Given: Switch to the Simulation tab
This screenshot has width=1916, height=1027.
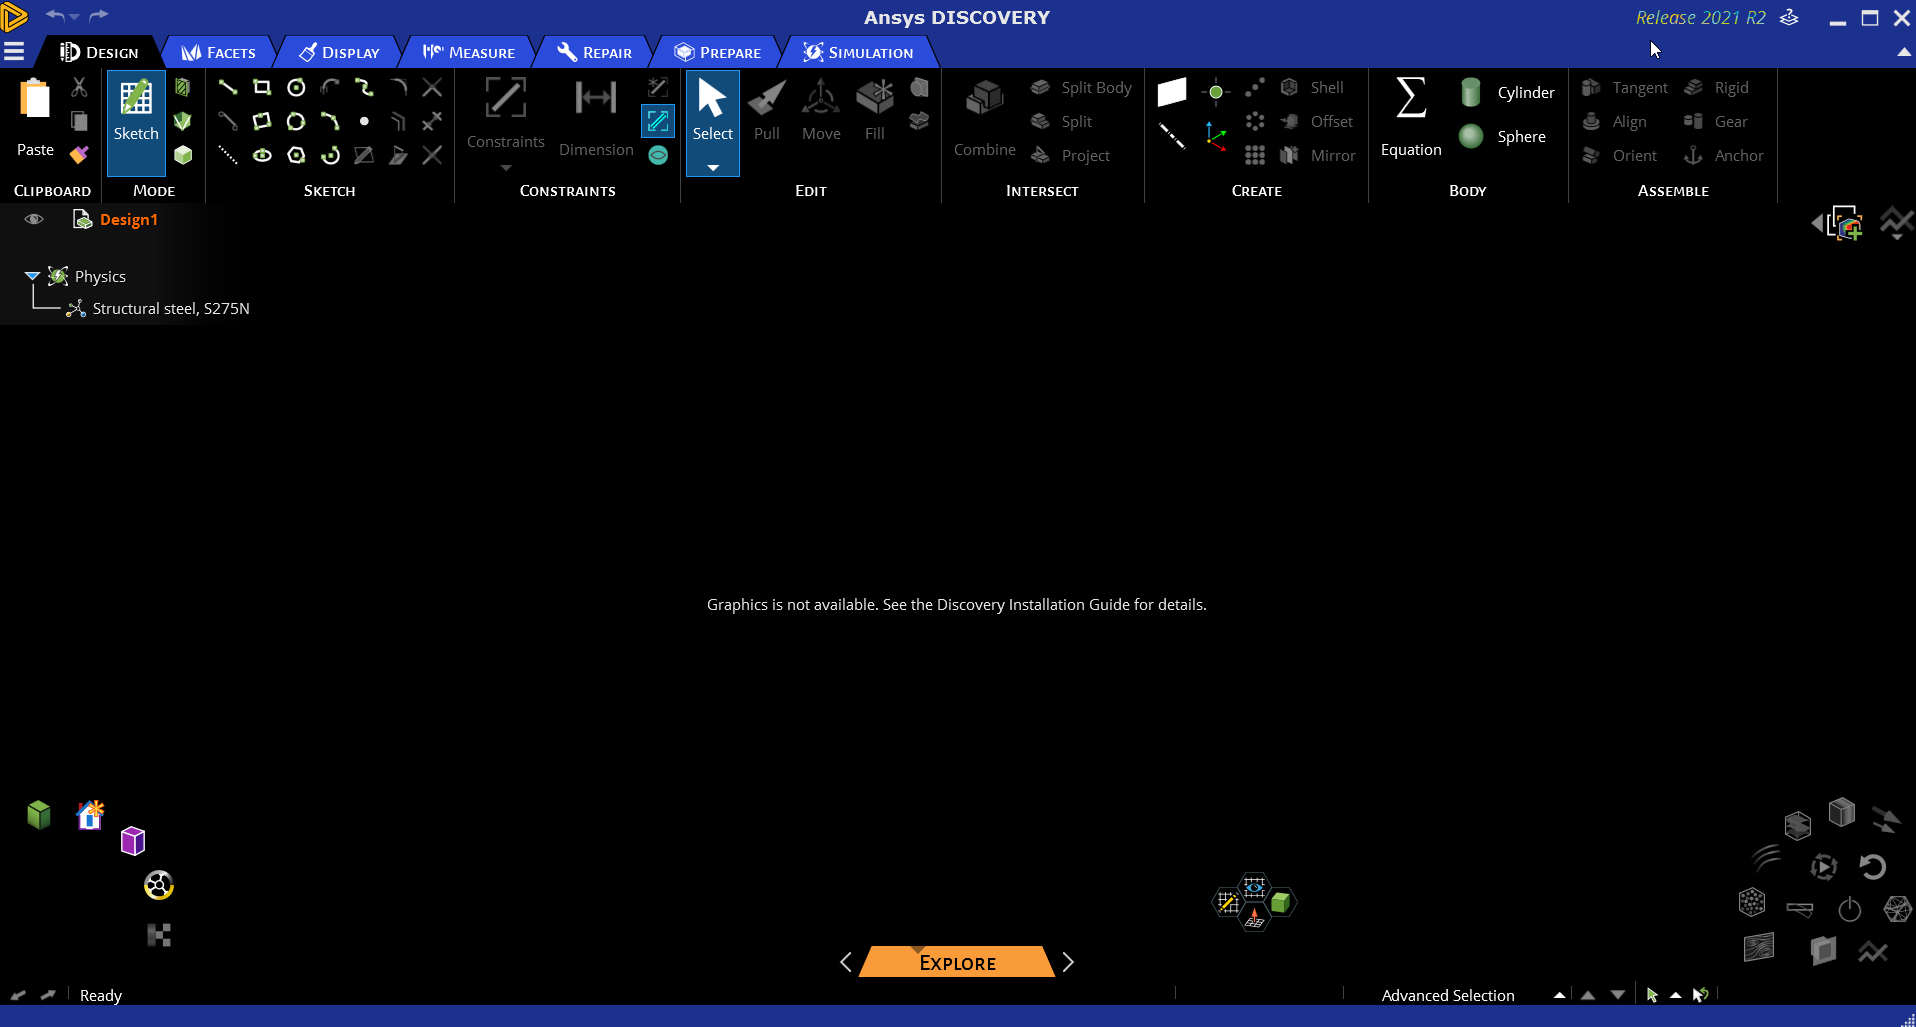Looking at the screenshot, I should (858, 52).
